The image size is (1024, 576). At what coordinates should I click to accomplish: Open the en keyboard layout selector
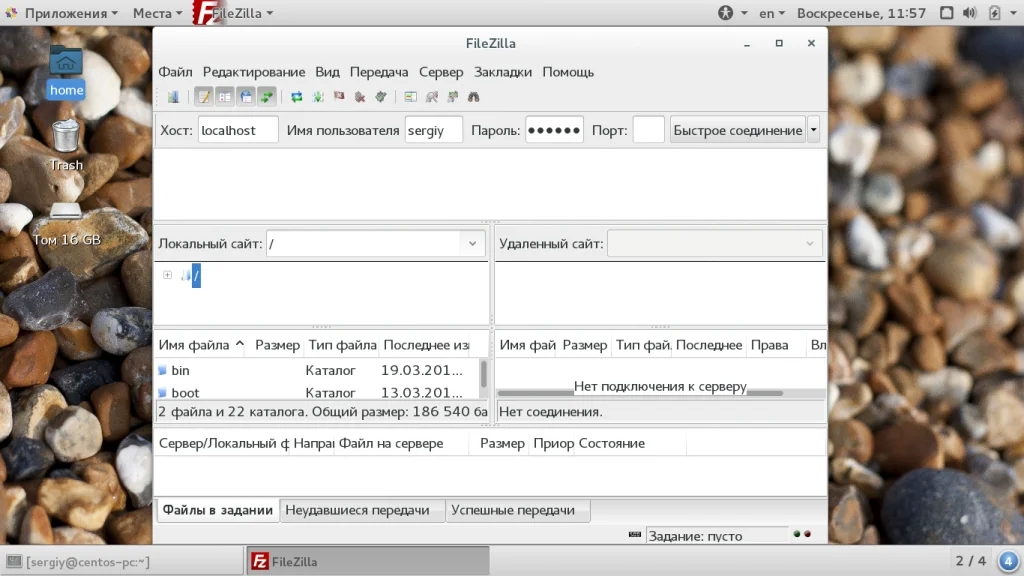[x=772, y=13]
